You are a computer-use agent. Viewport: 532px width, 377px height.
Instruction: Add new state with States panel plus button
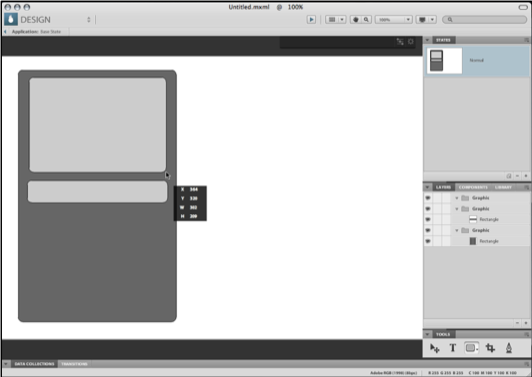(x=526, y=176)
